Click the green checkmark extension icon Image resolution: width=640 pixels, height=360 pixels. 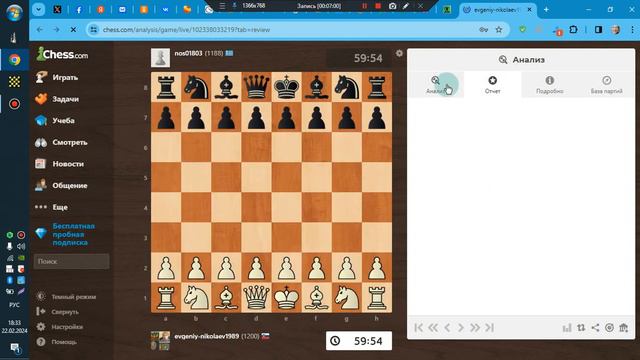point(522,29)
